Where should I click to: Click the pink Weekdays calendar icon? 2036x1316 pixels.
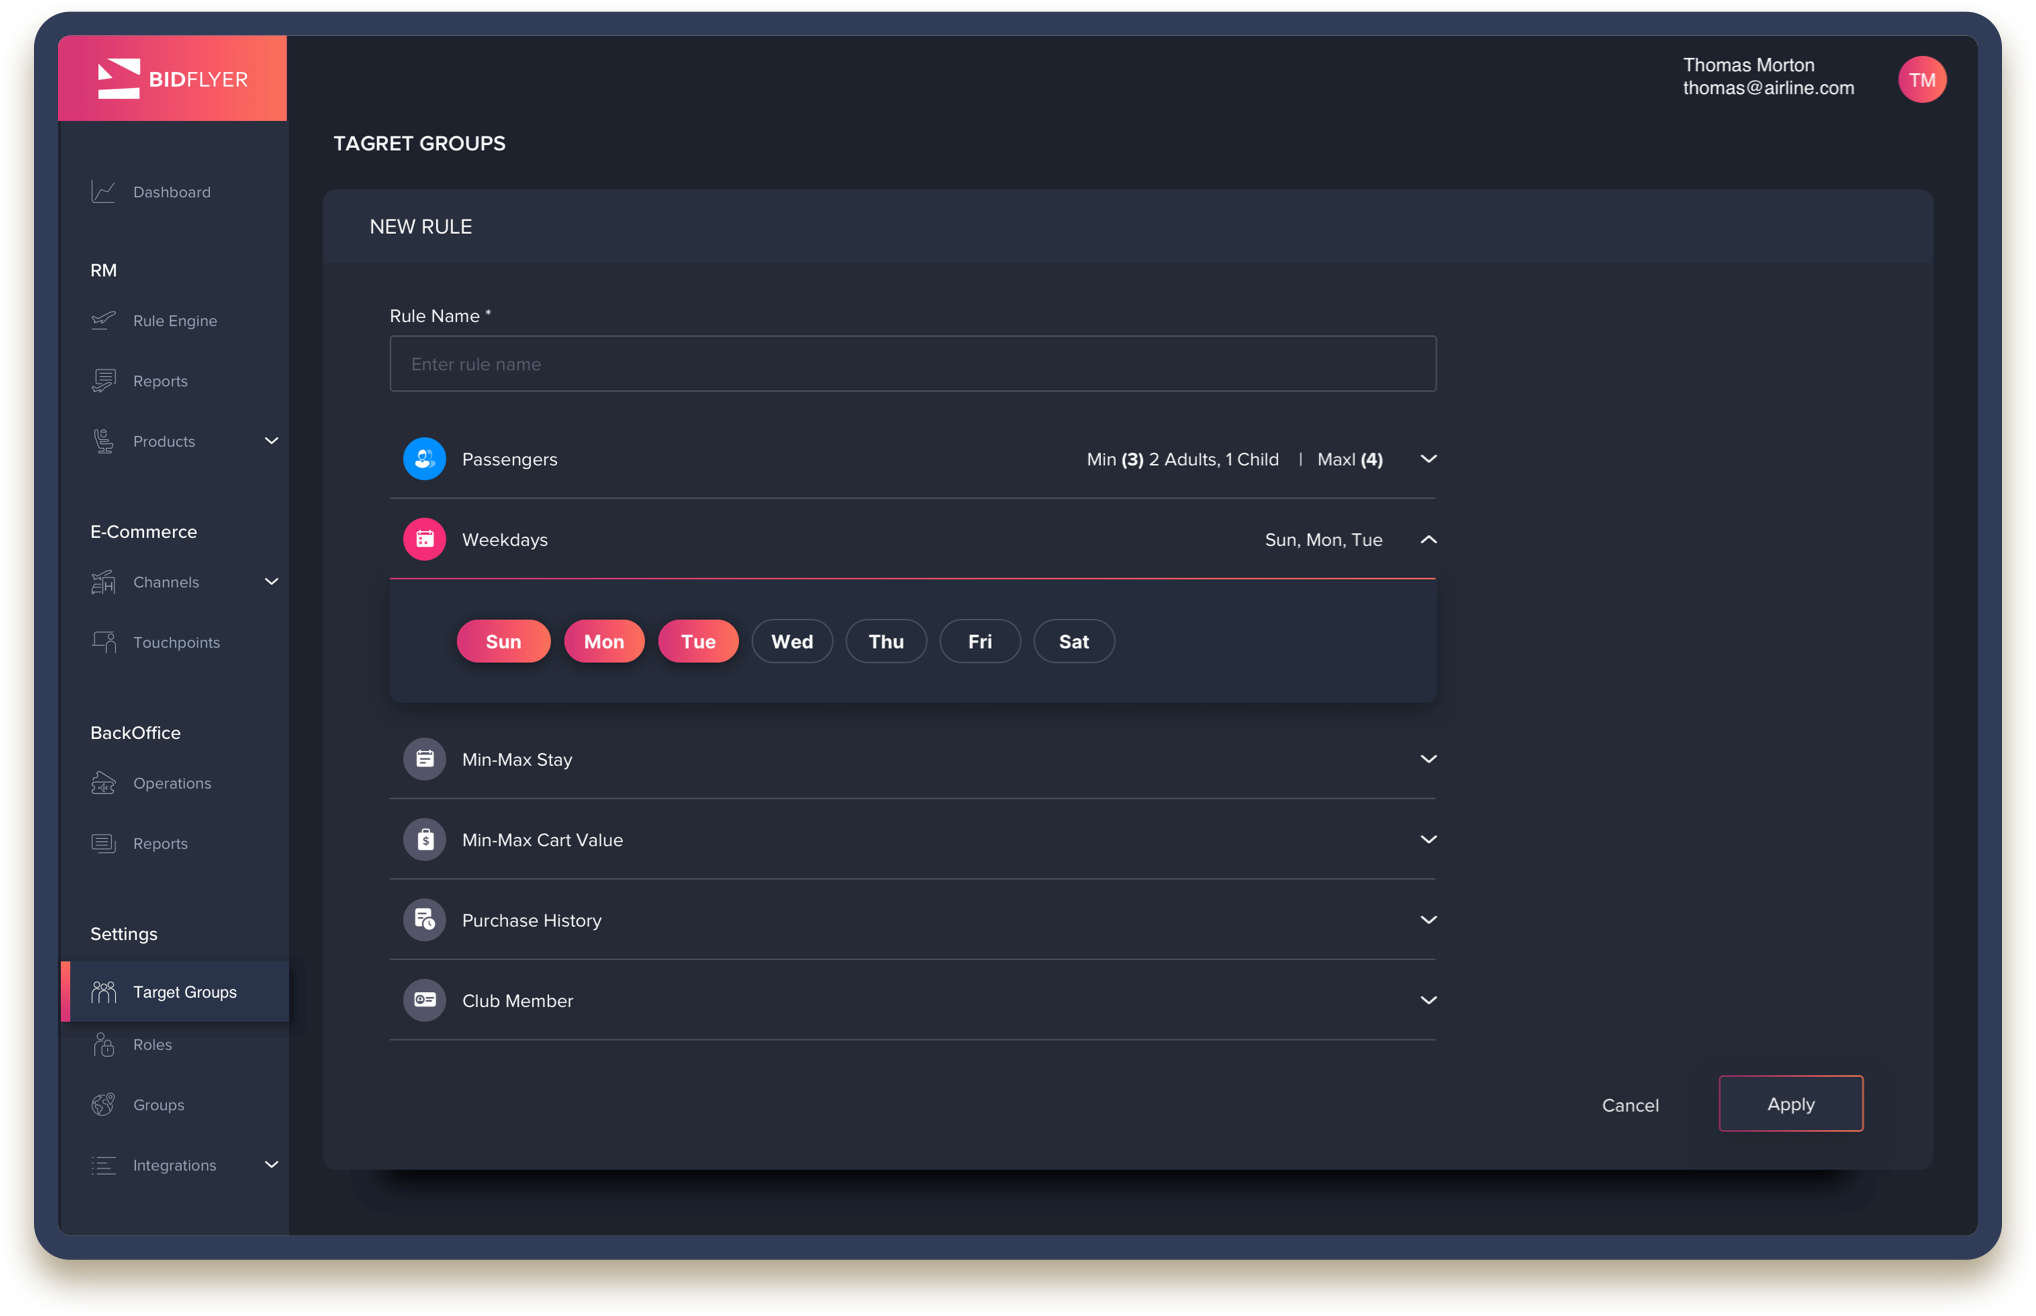[424, 540]
